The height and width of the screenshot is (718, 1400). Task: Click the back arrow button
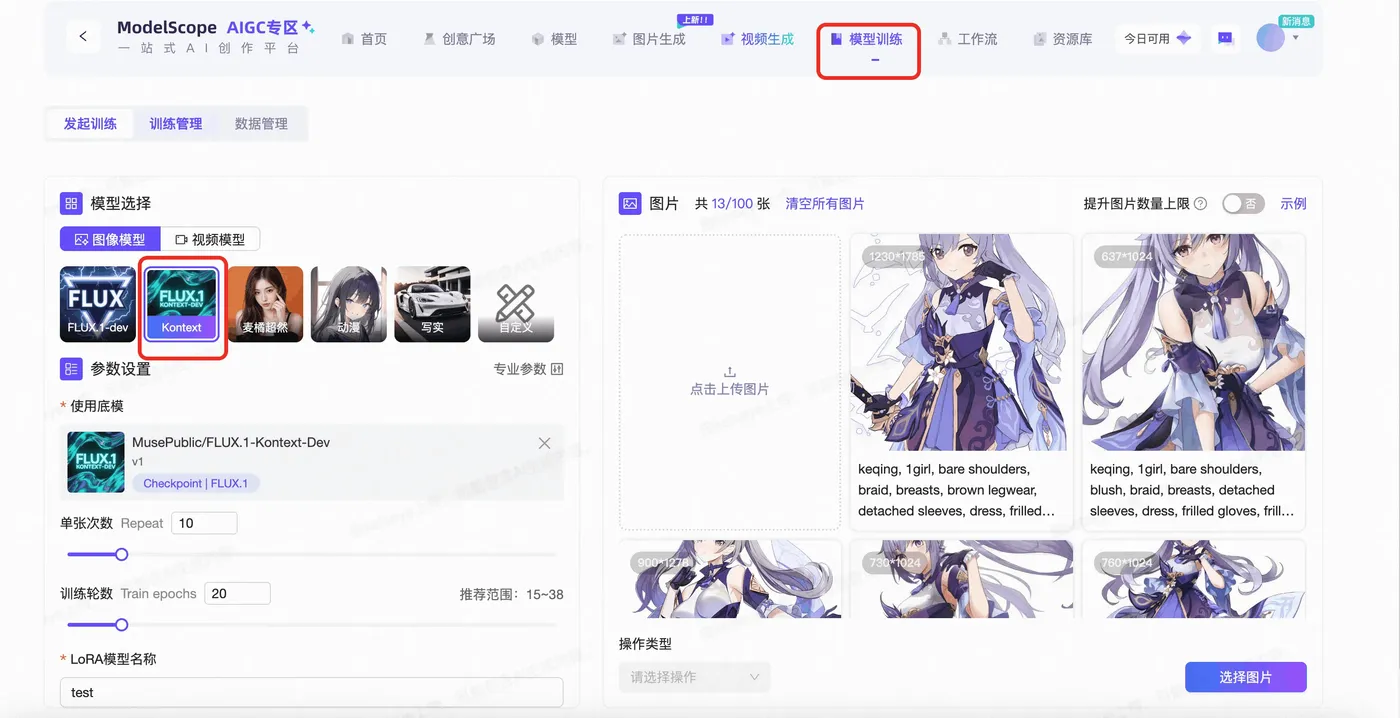pos(83,37)
